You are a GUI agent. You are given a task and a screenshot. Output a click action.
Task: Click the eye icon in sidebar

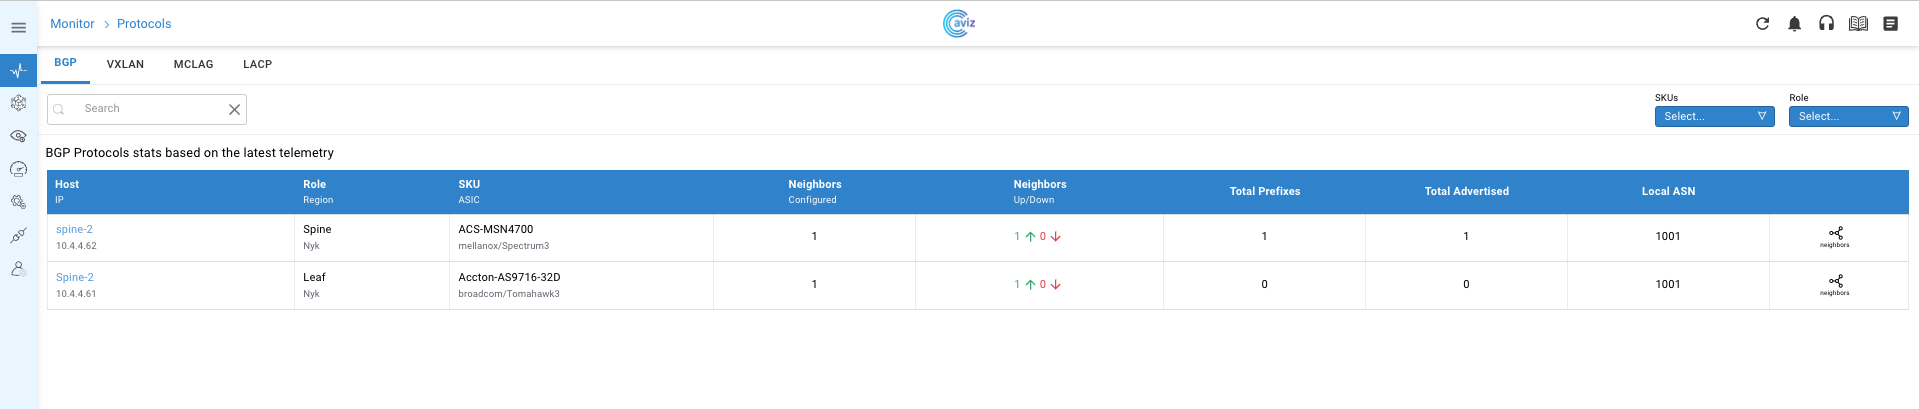pos(18,136)
